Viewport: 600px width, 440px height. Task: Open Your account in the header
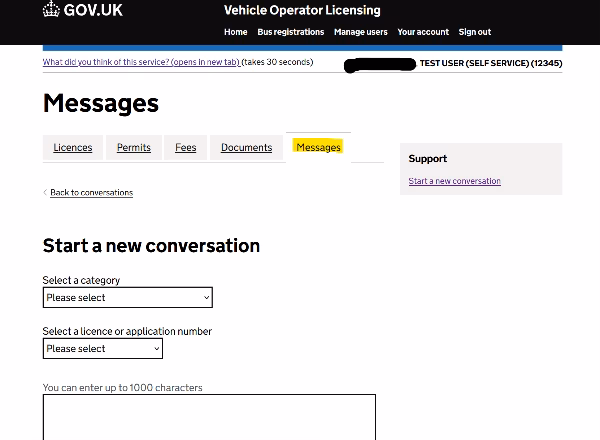pyautogui.click(x=423, y=32)
